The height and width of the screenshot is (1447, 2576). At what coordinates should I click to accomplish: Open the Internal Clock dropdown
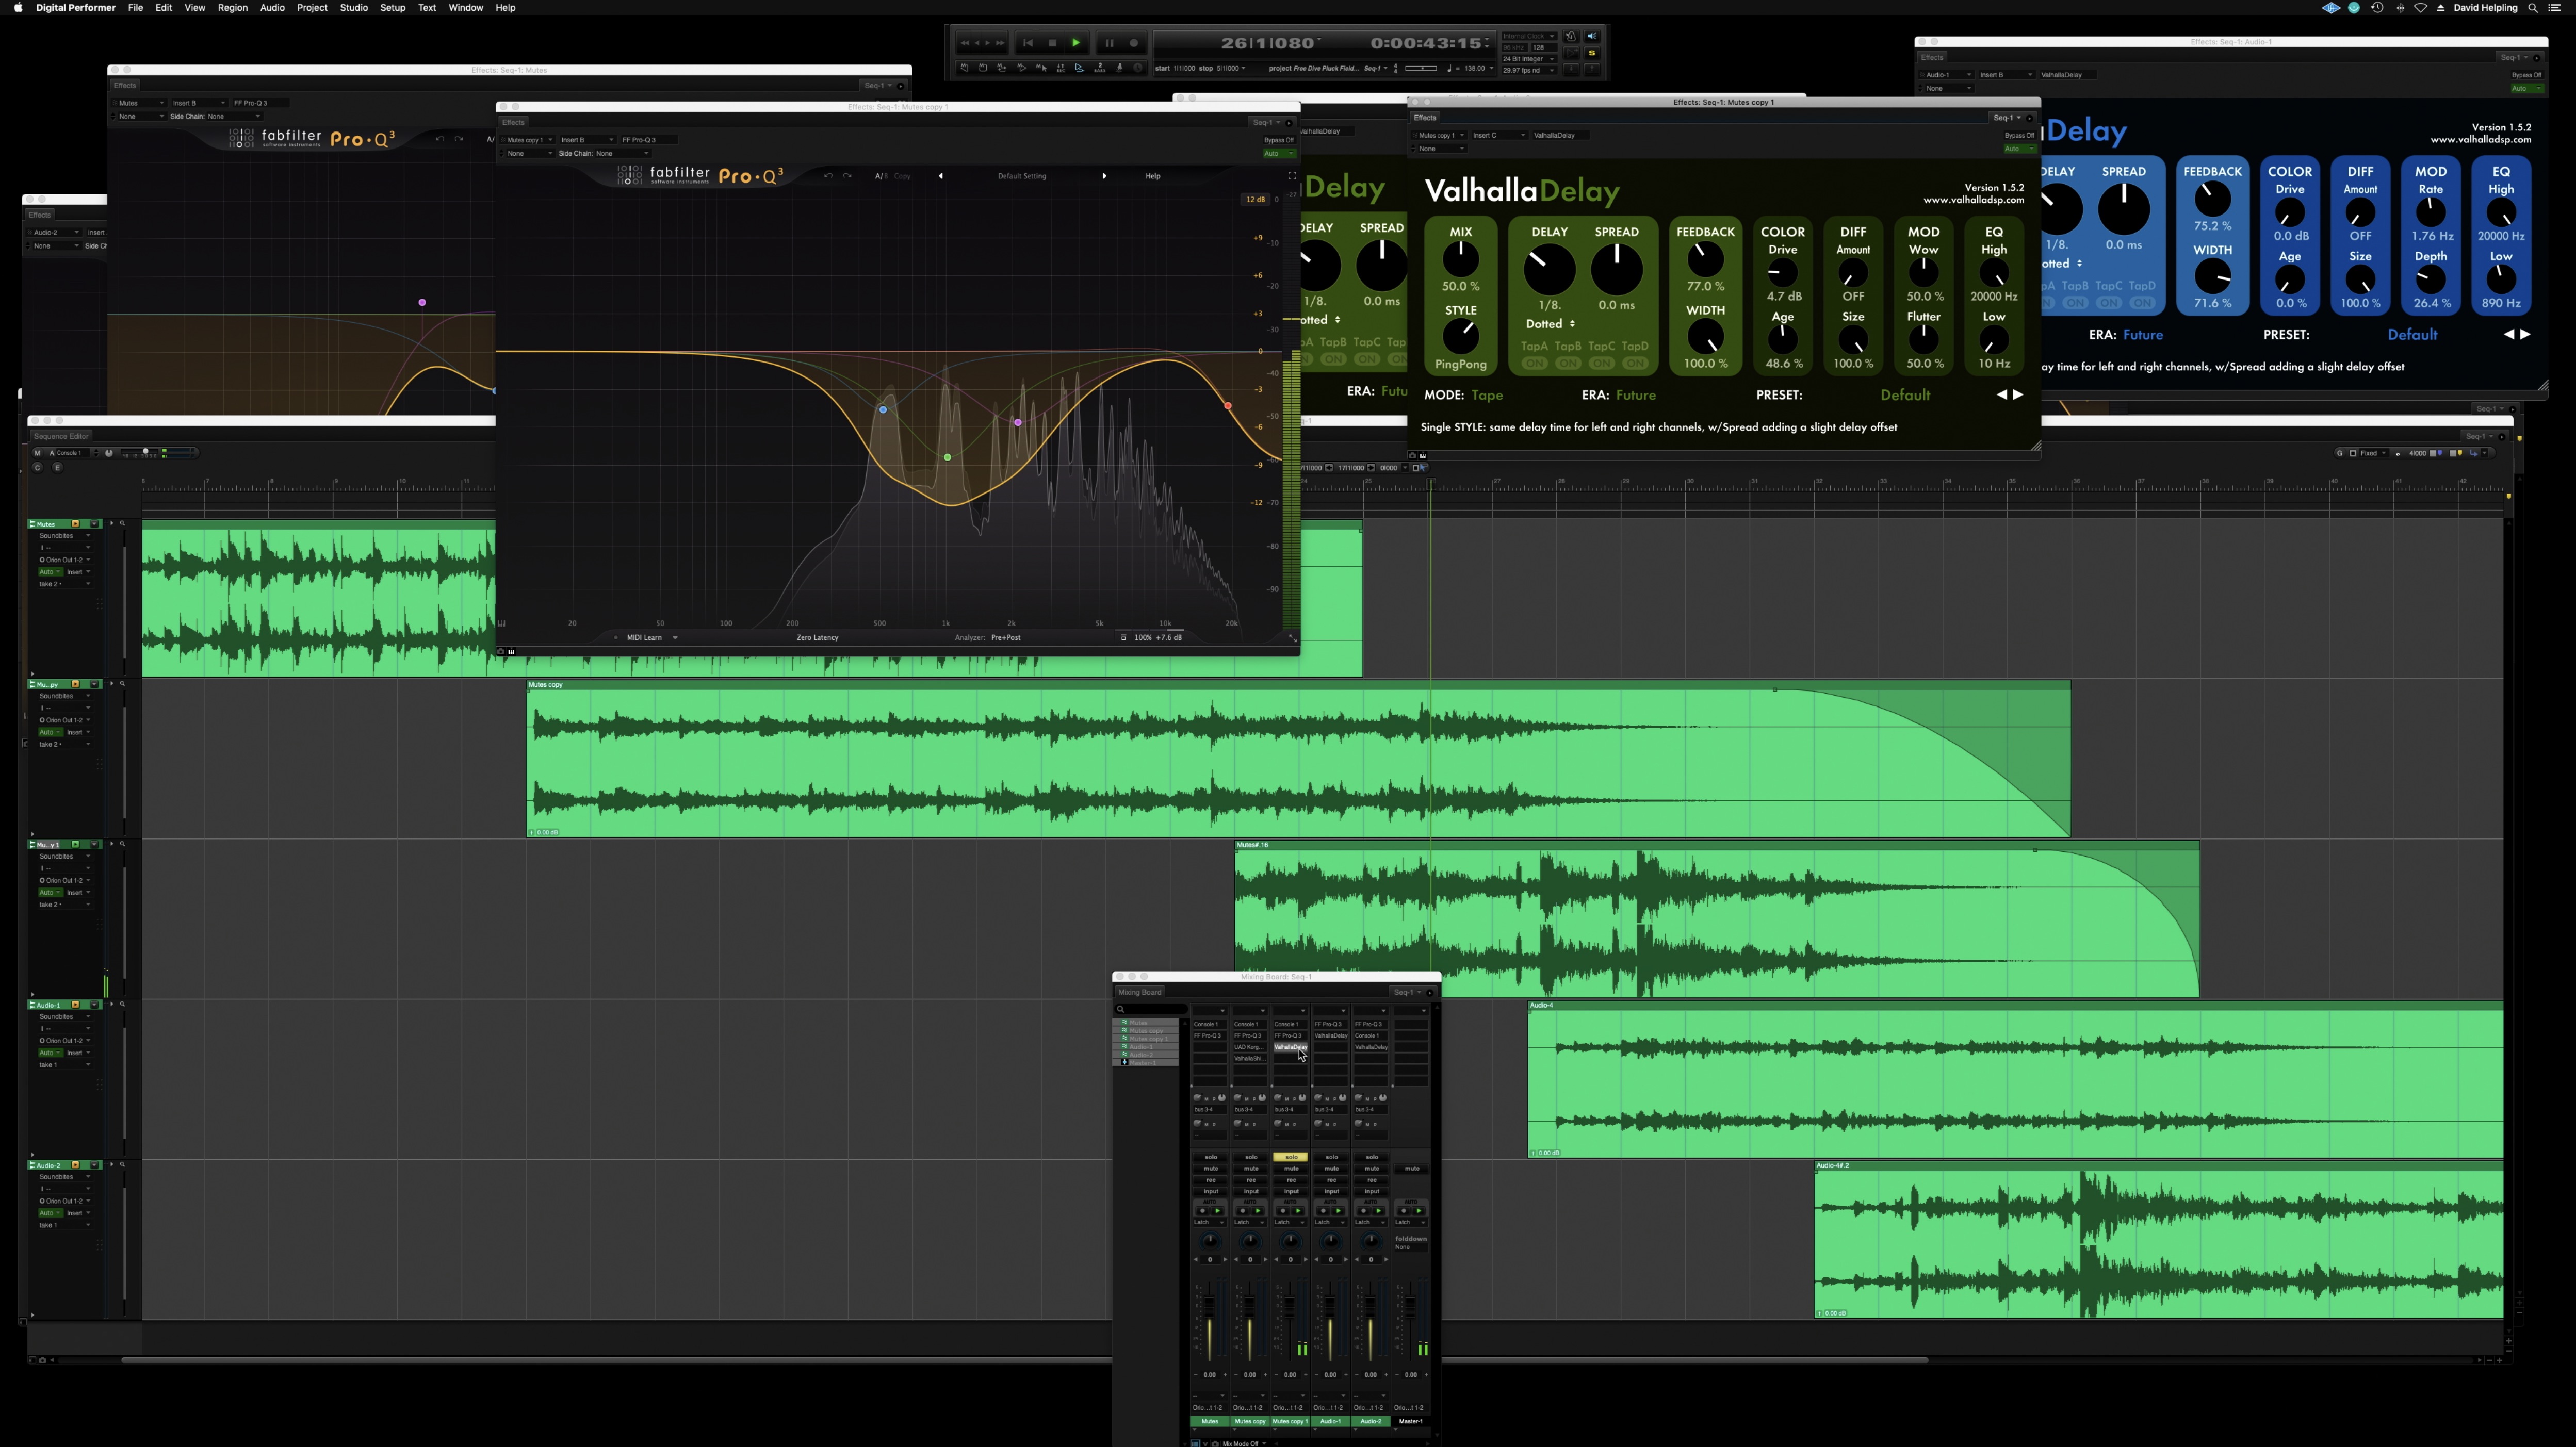click(1529, 36)
